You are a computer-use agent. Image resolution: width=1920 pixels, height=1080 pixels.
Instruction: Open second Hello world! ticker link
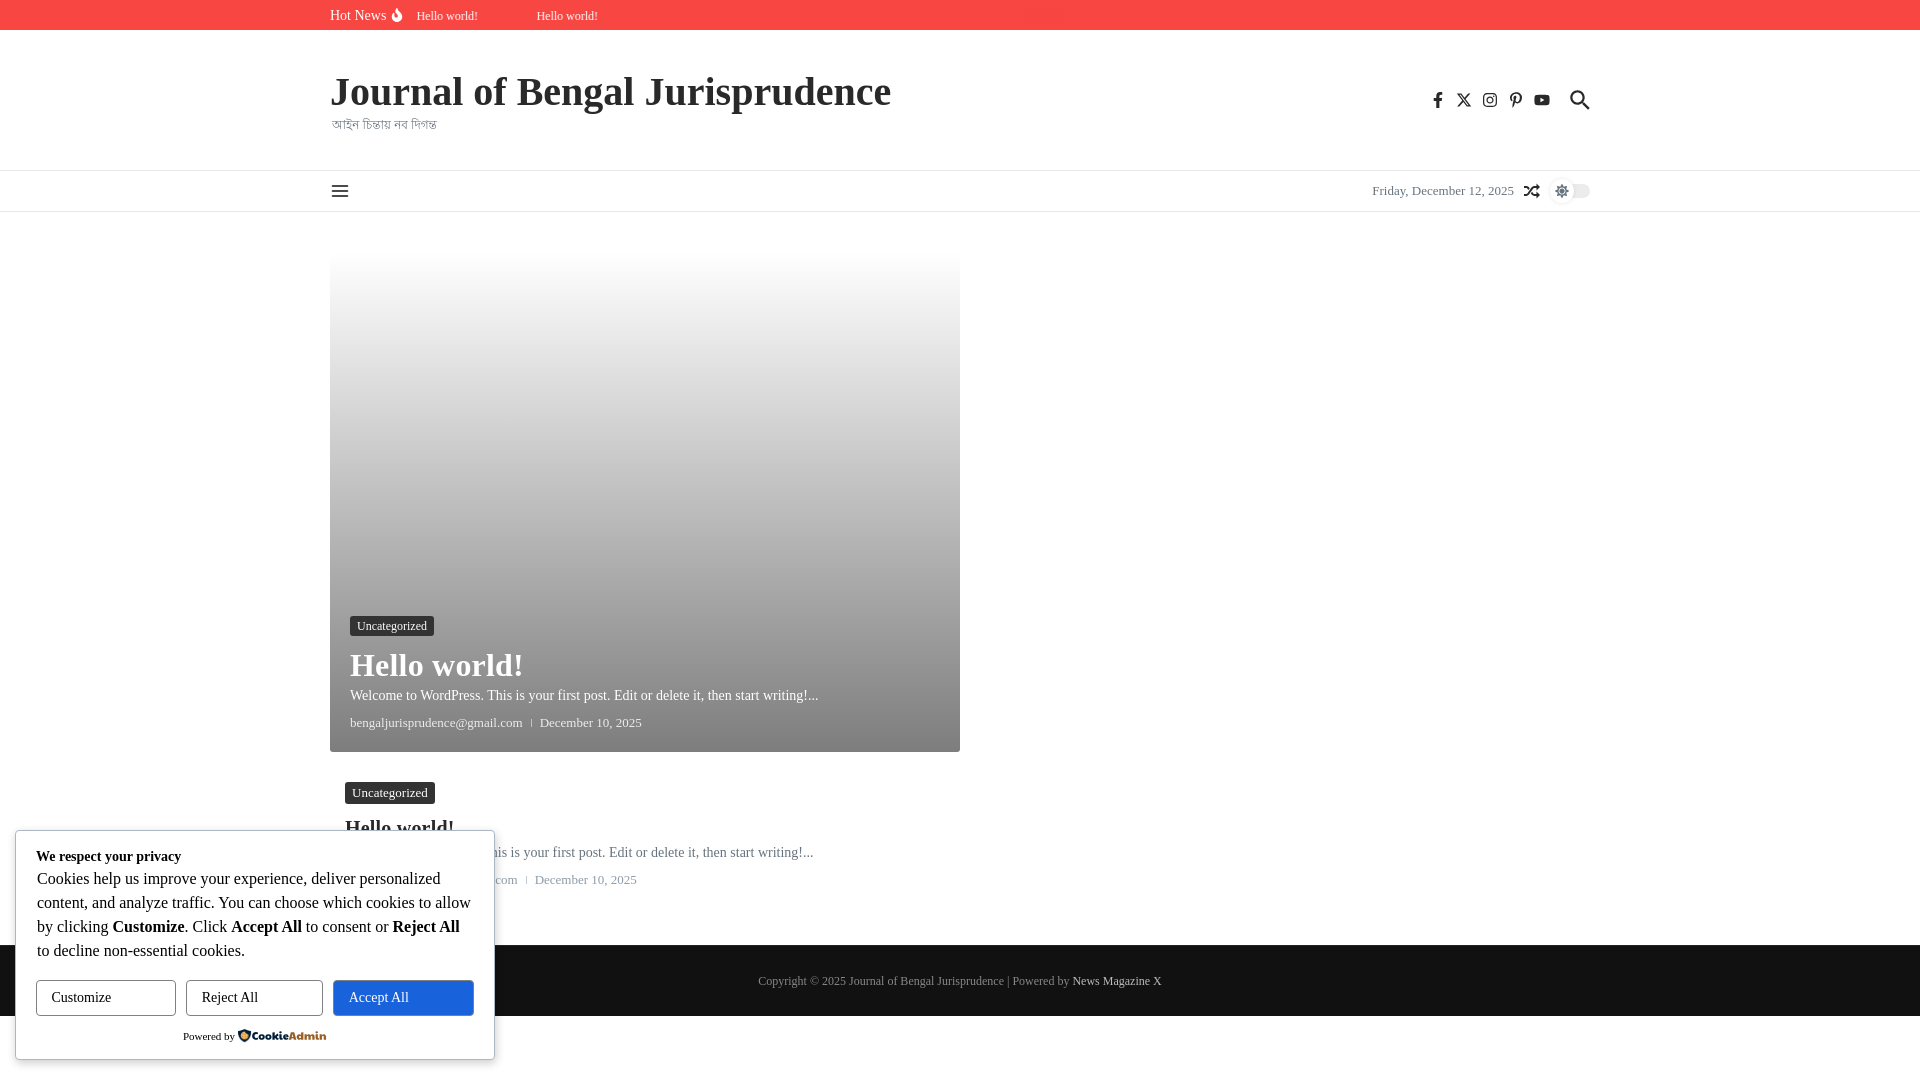(567, 16)
